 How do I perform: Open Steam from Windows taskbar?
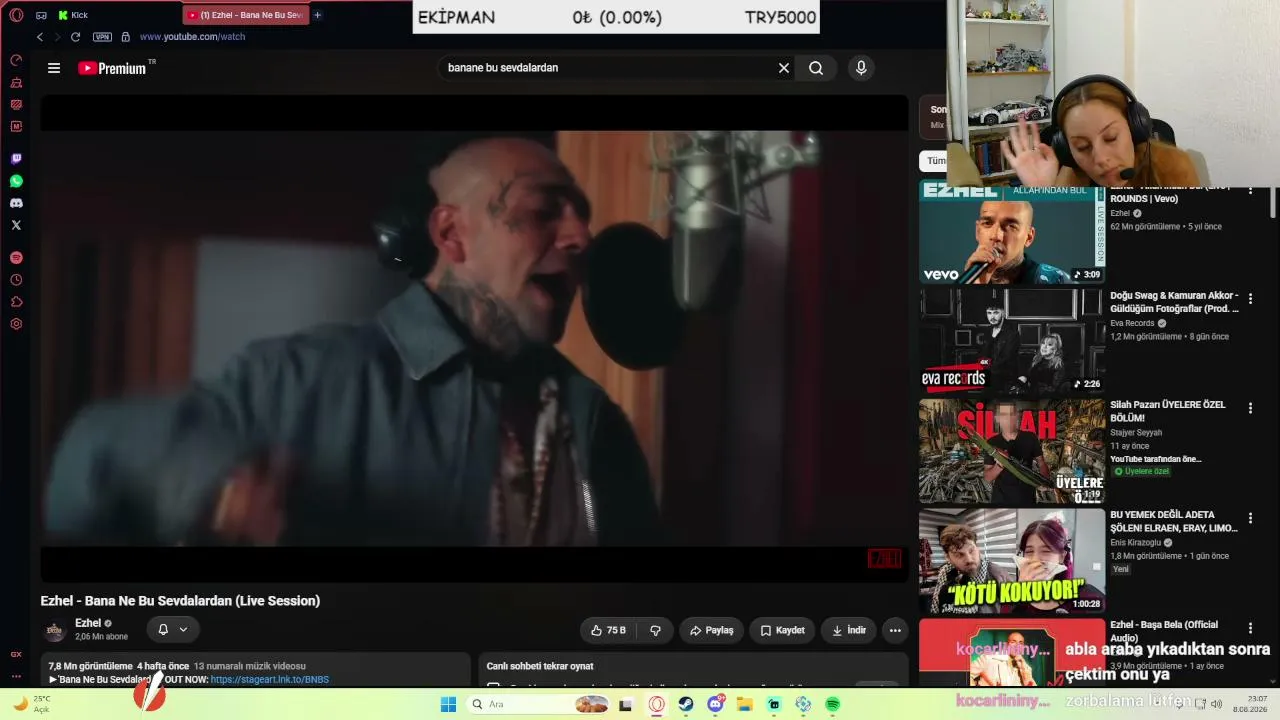(x=686, y=704)
